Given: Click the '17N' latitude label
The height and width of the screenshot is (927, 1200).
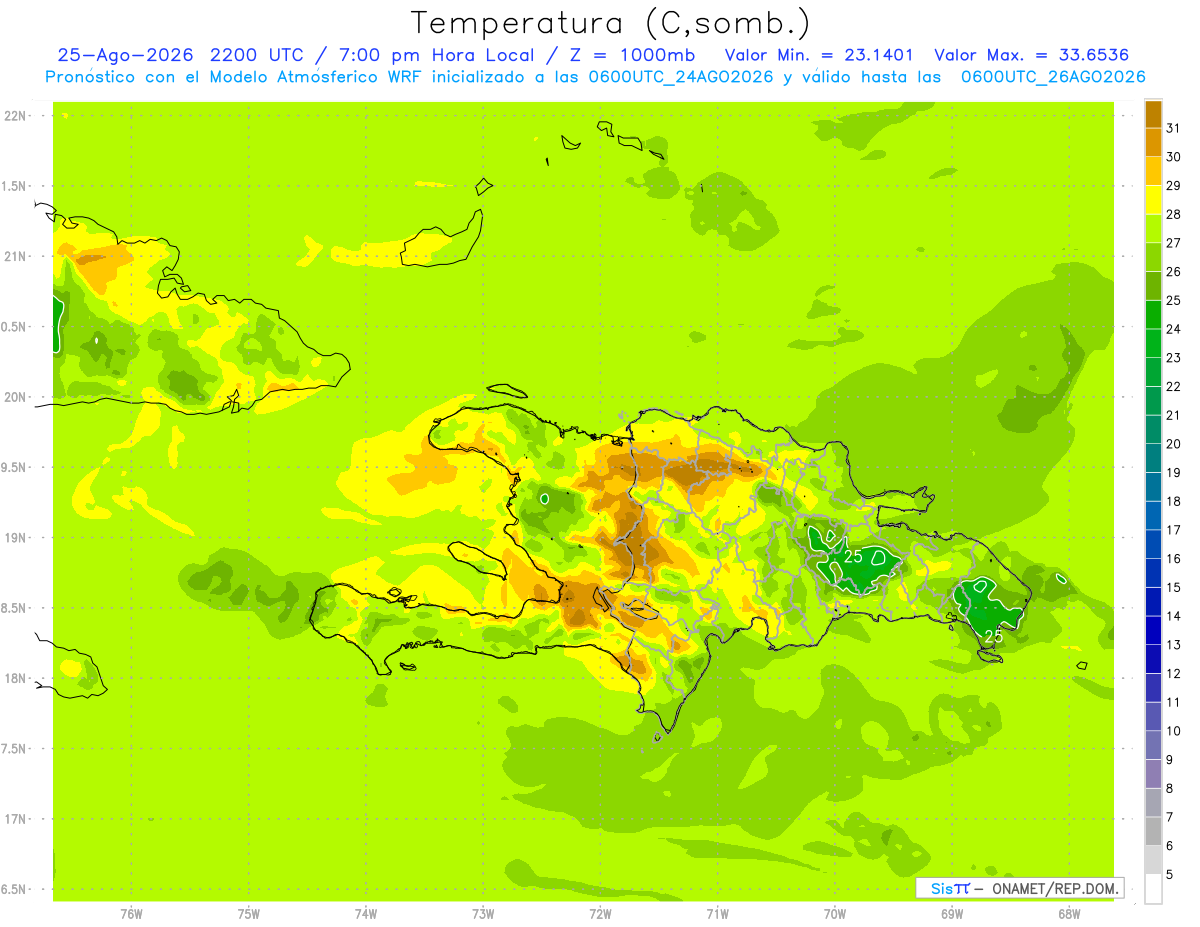Looking at the screenshot, I should click(15, 819).
